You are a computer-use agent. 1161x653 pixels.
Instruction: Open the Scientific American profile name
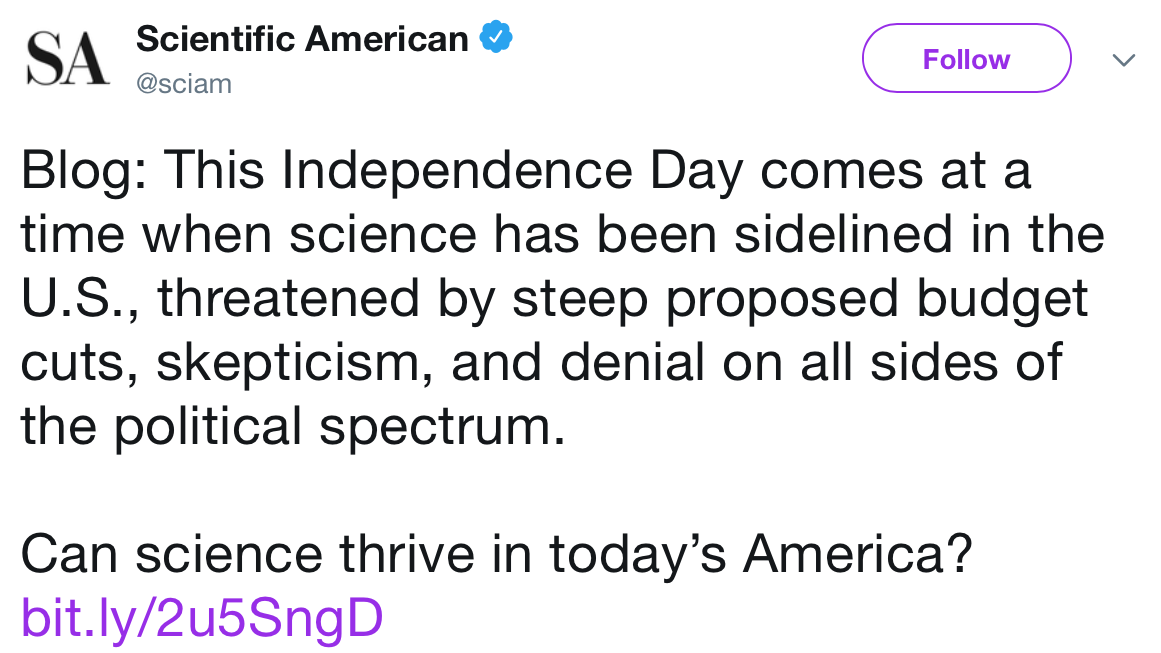point(302,39)
